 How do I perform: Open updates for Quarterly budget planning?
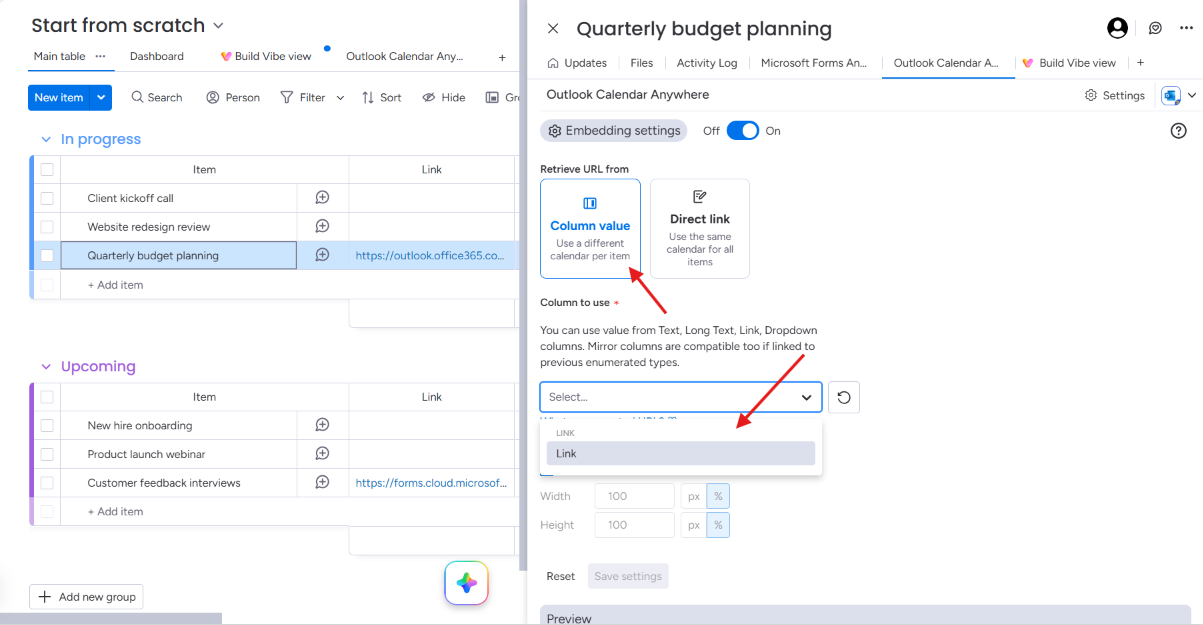pyautogui.click(x=322, y=255)
